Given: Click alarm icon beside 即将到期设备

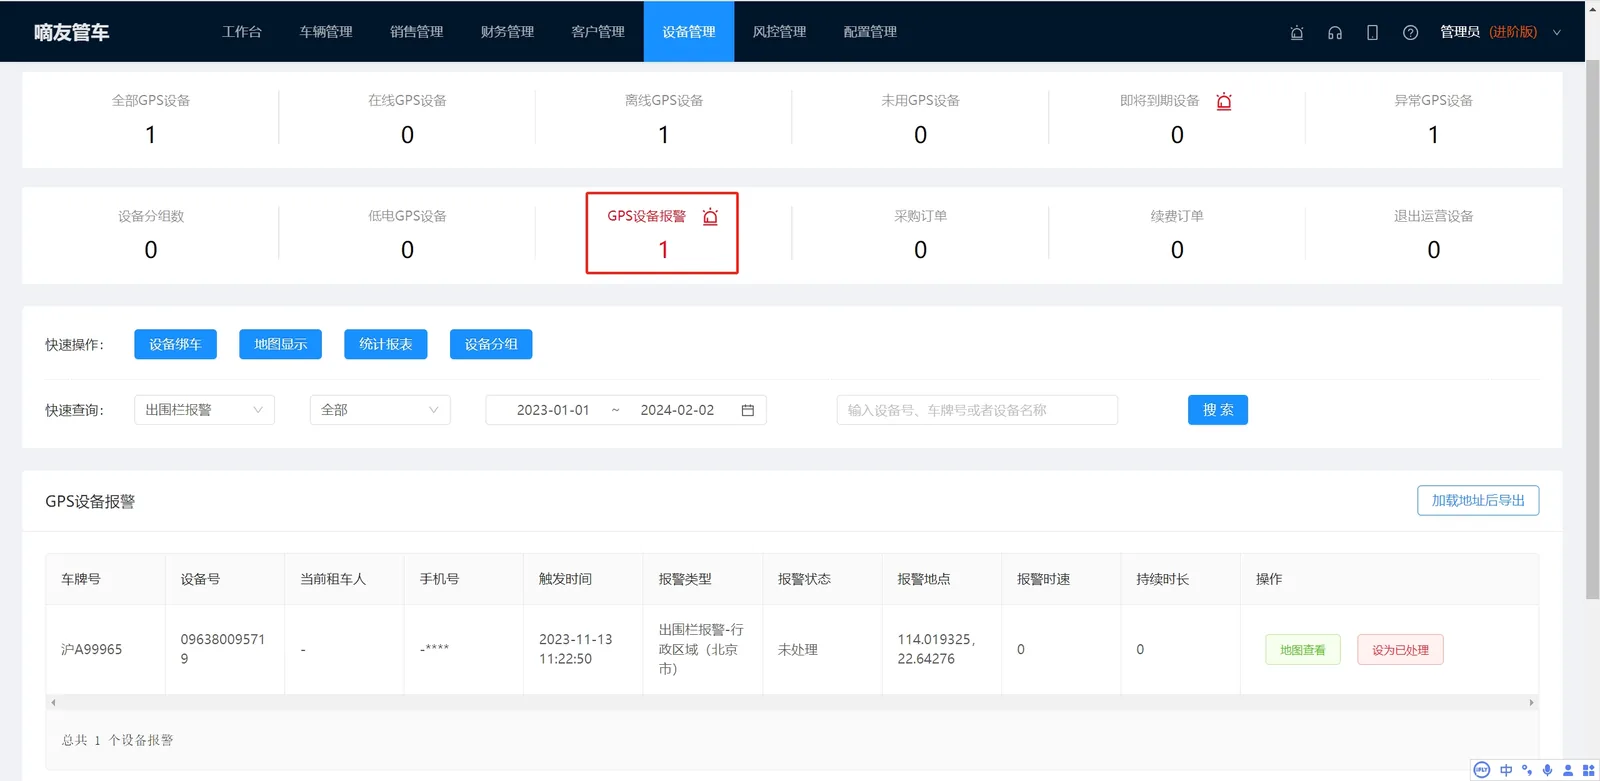Looking at the screenshot, I should pos(1224,101).
